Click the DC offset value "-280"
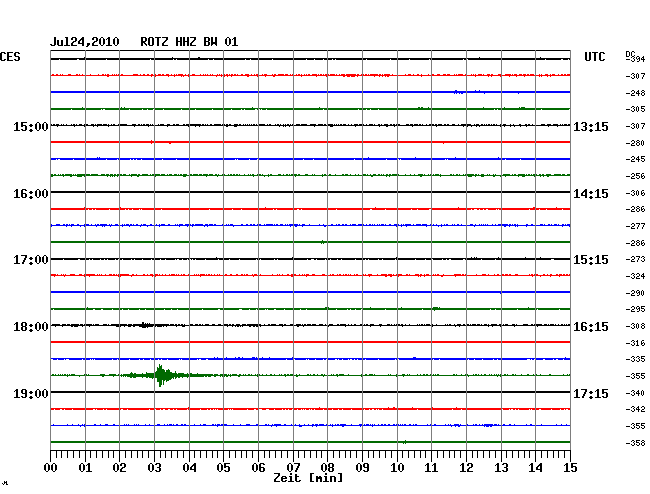 635,143
